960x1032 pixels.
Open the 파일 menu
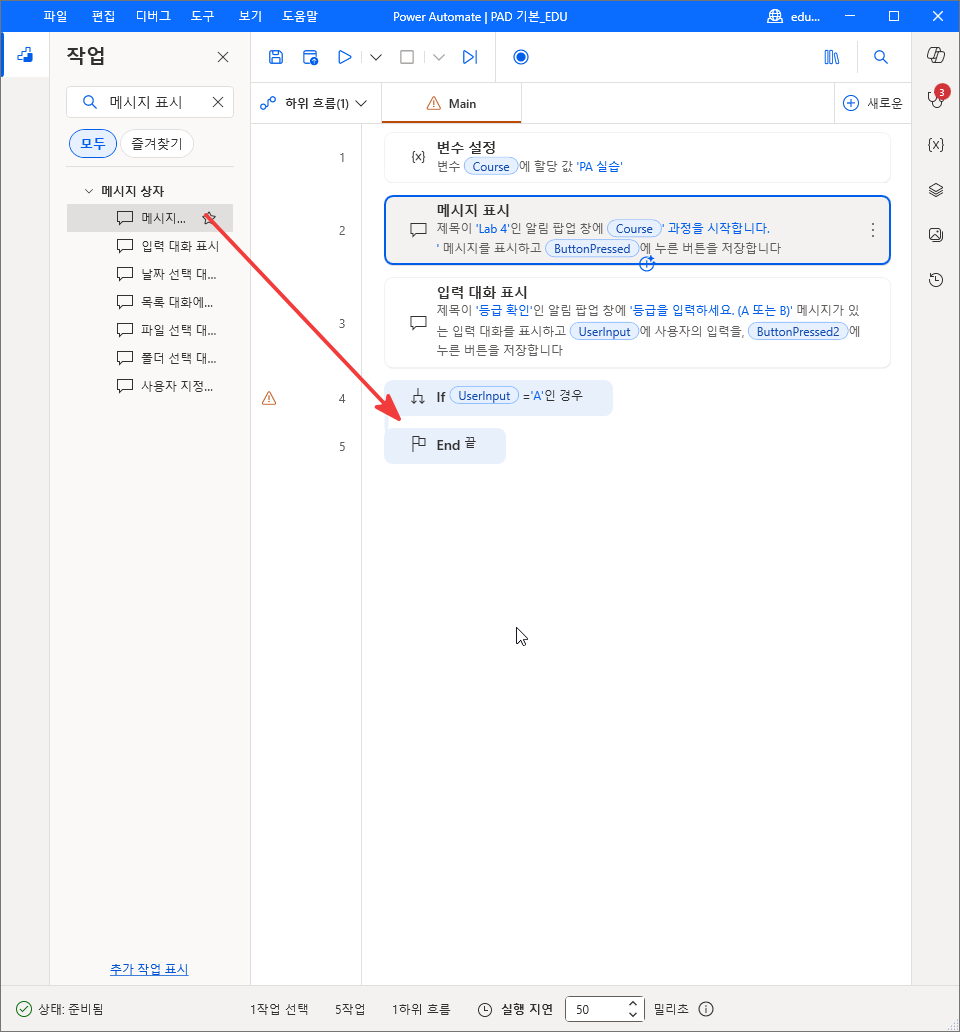tap(55, 16)
